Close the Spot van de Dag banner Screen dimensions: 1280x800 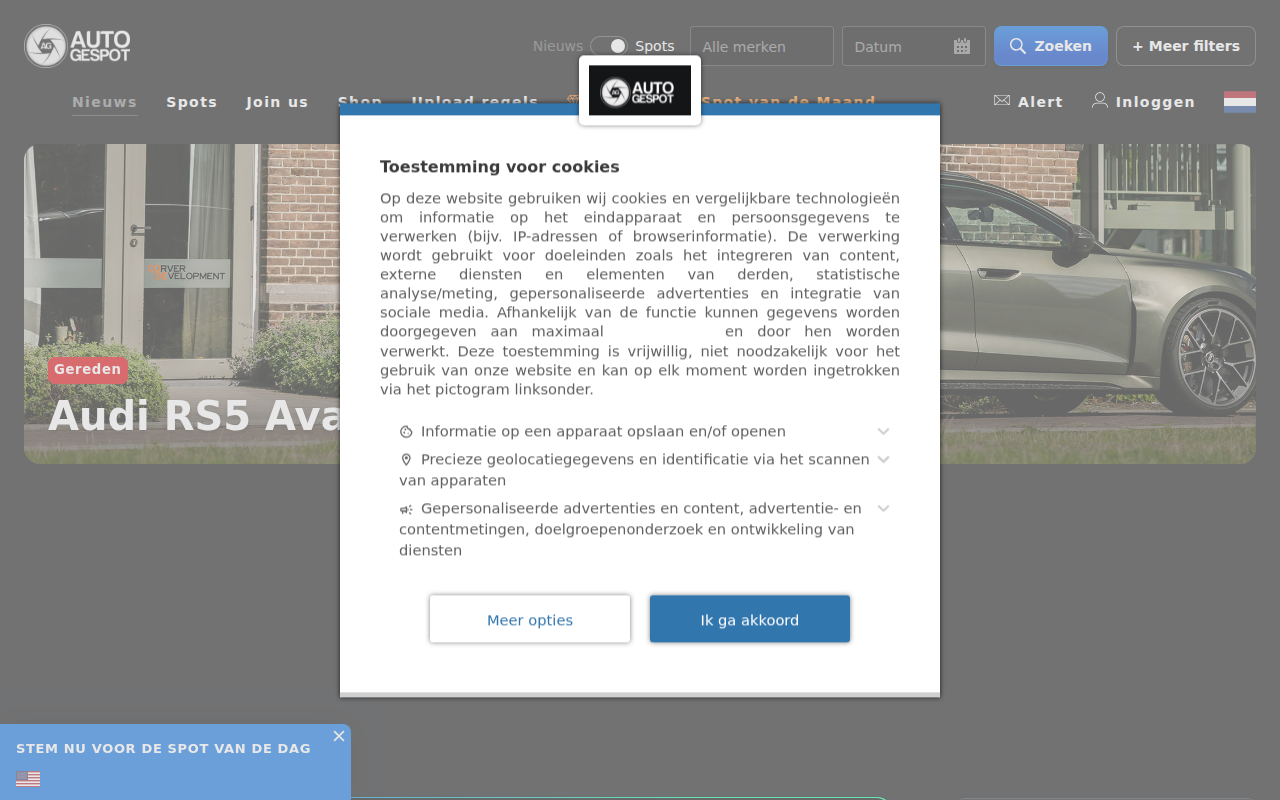339,736
